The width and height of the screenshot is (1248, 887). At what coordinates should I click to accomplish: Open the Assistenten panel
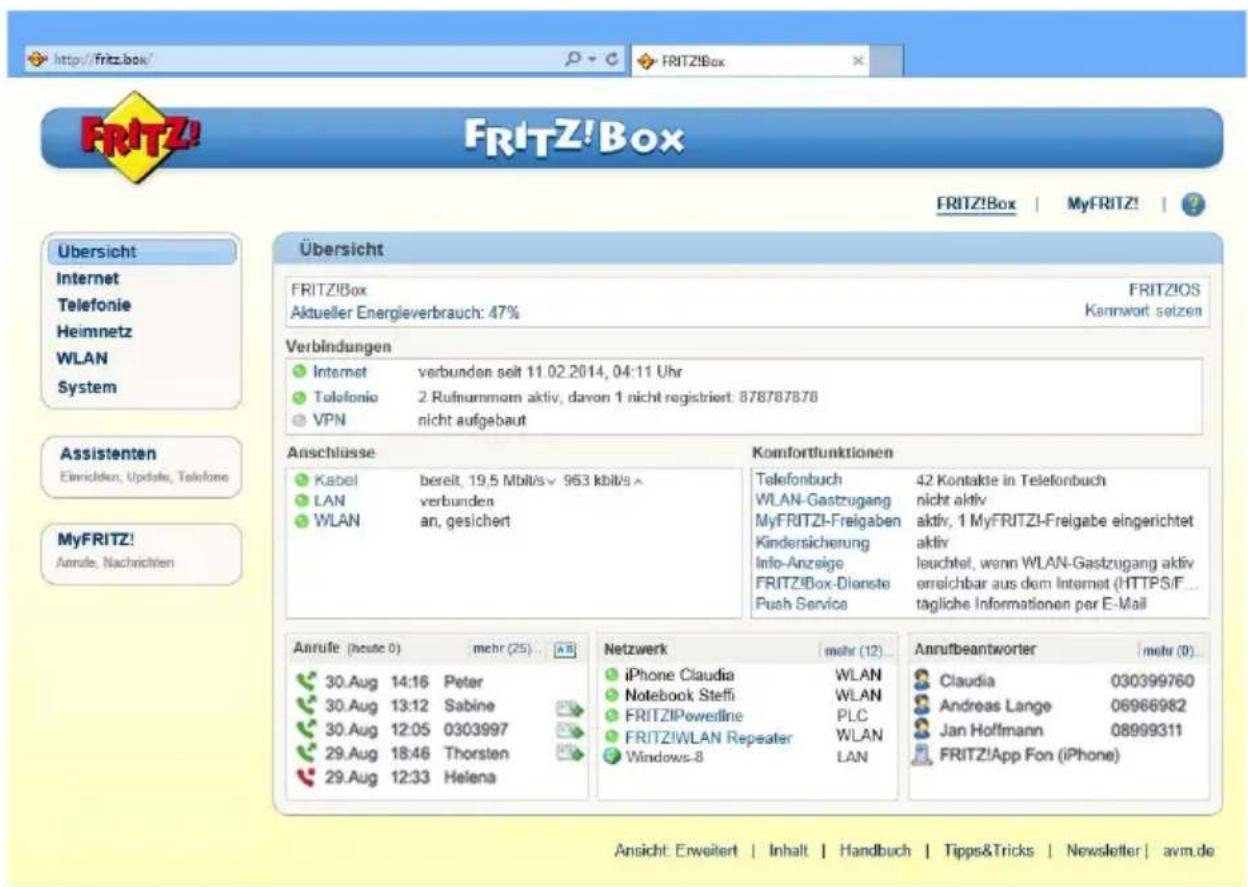[x=144, y=465]
